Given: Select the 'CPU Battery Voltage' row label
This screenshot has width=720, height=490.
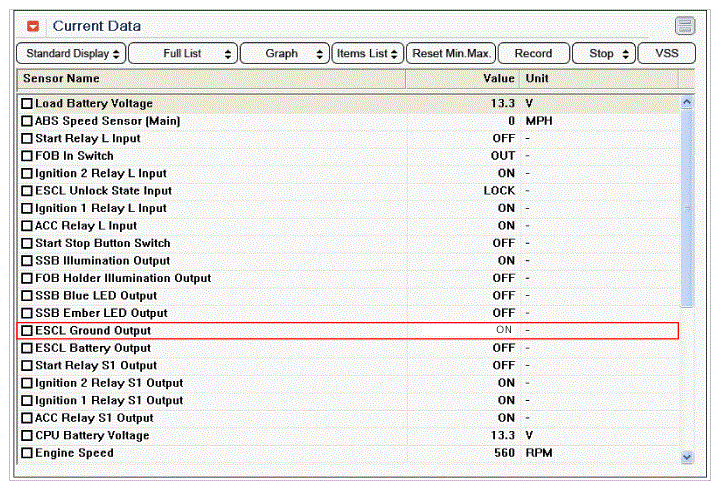Looking at the screenshot, I should (92, 435).
